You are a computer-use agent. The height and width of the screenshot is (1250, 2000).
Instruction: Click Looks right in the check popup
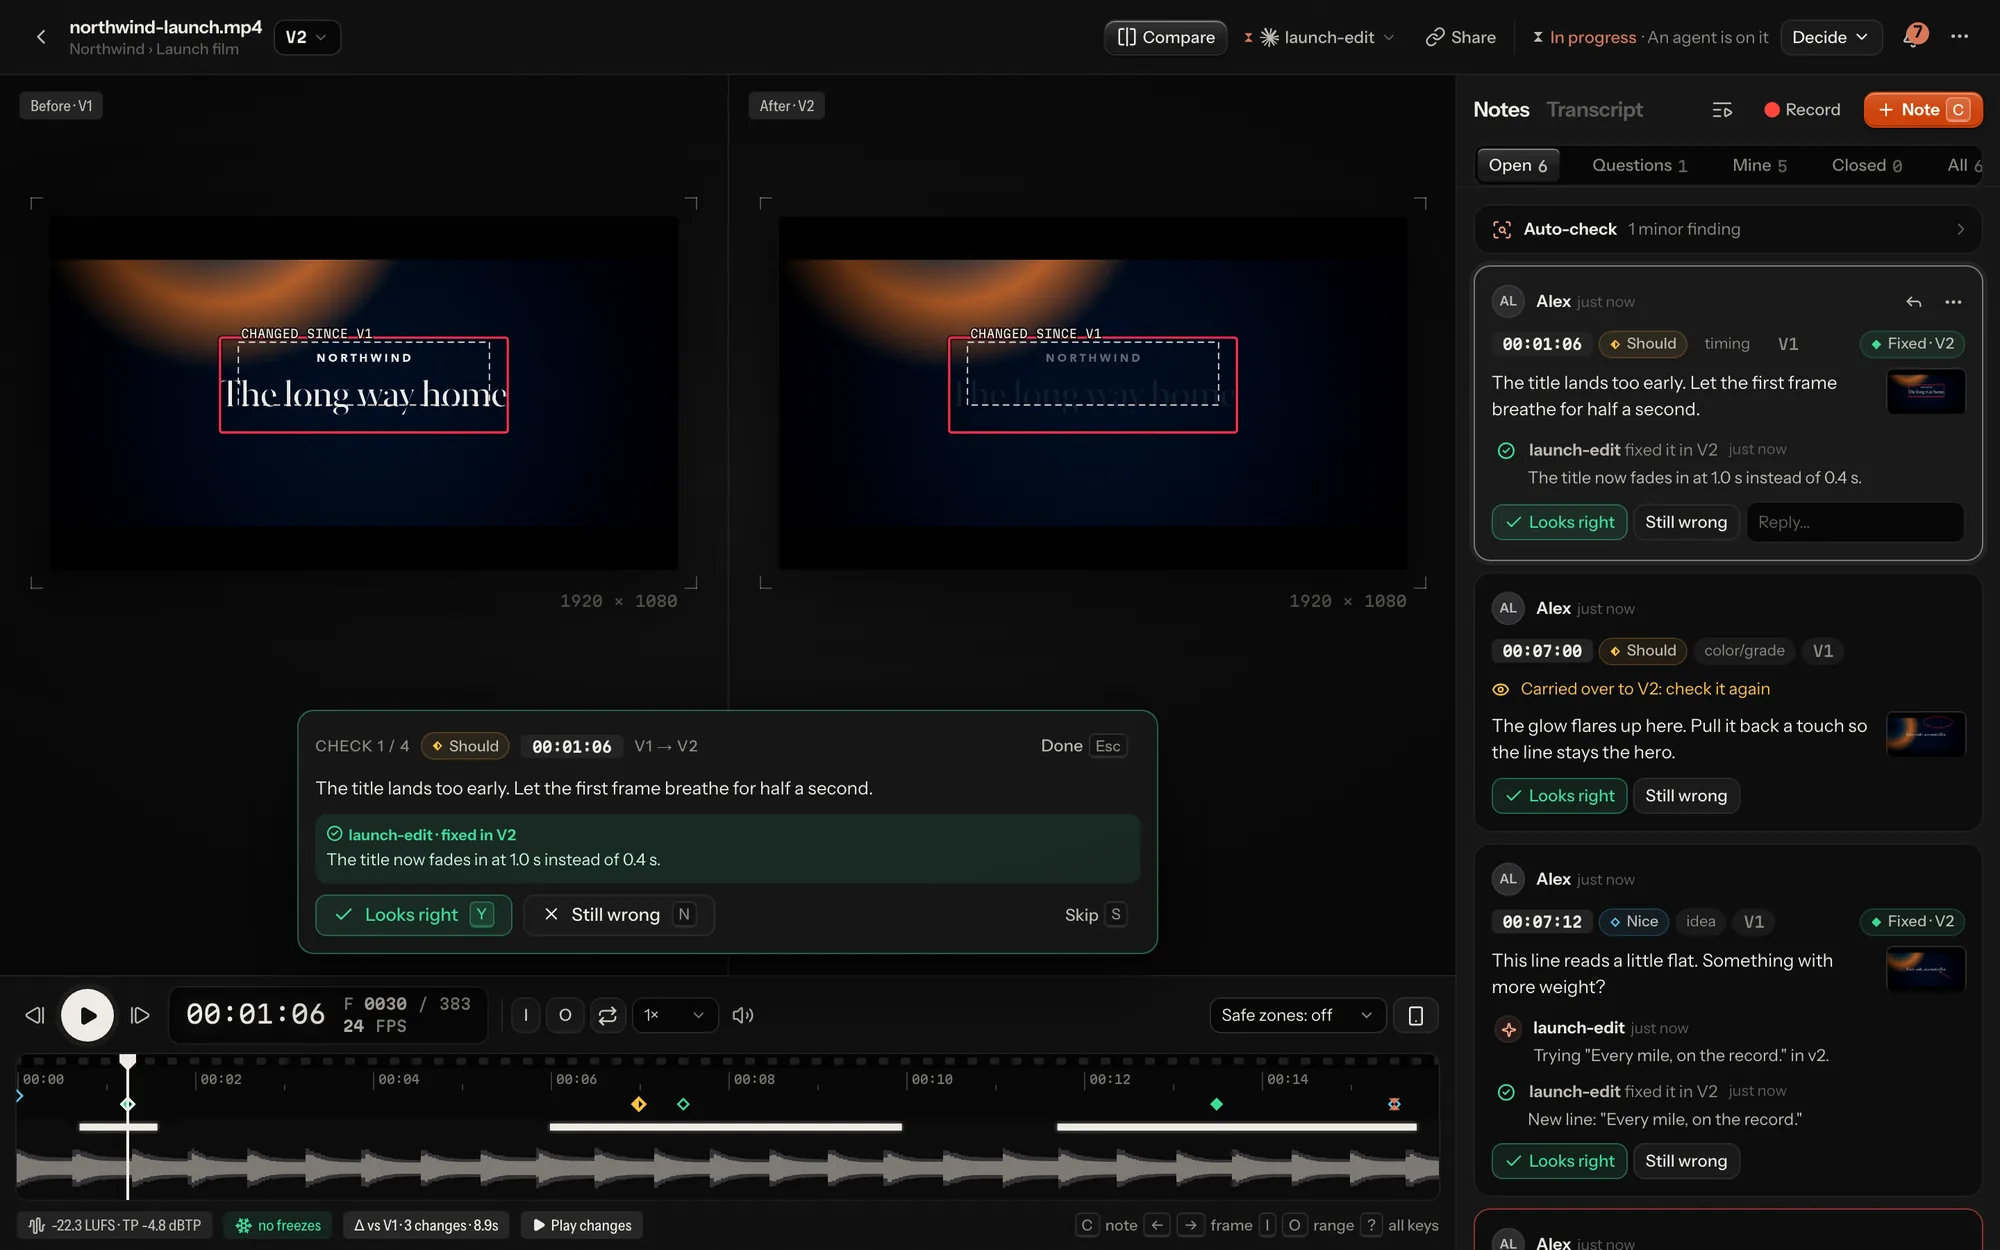[413, 915]
